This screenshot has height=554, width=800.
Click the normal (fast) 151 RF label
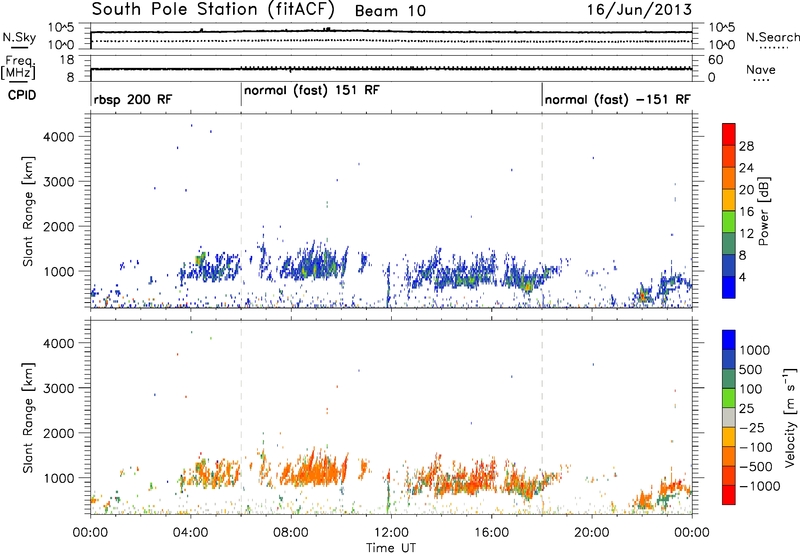312,90
